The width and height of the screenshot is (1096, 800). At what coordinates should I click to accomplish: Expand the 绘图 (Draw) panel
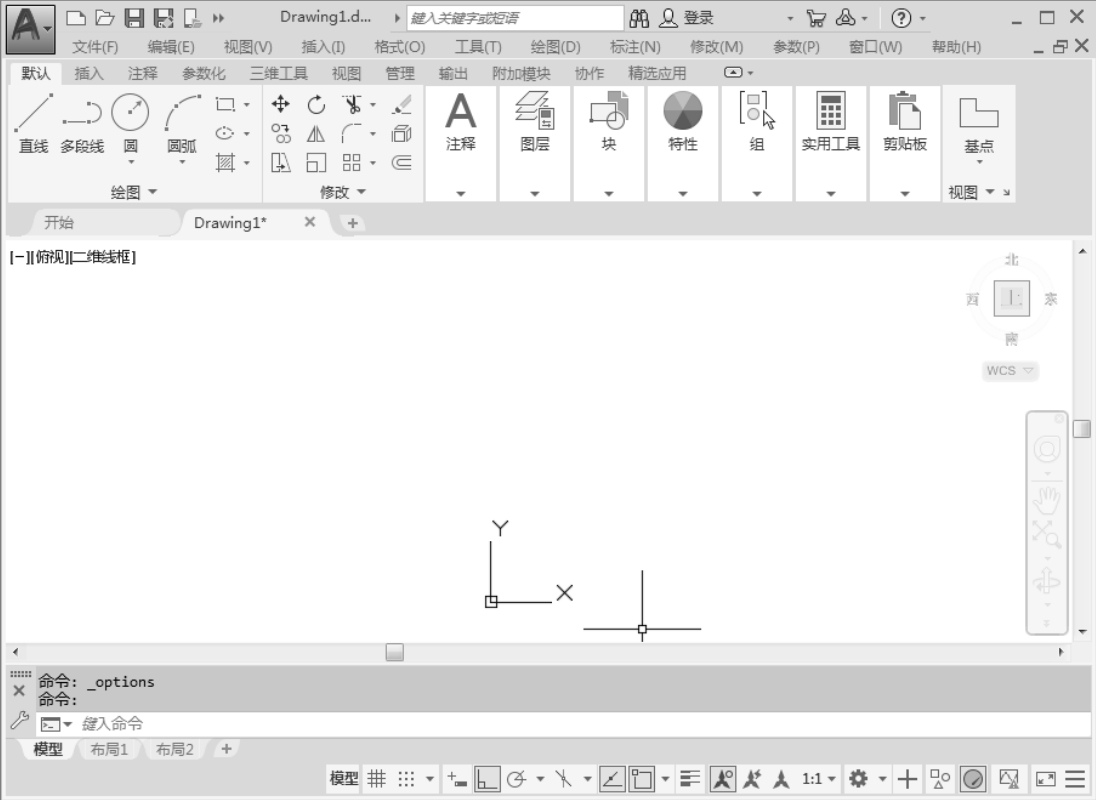coord(134,192)
